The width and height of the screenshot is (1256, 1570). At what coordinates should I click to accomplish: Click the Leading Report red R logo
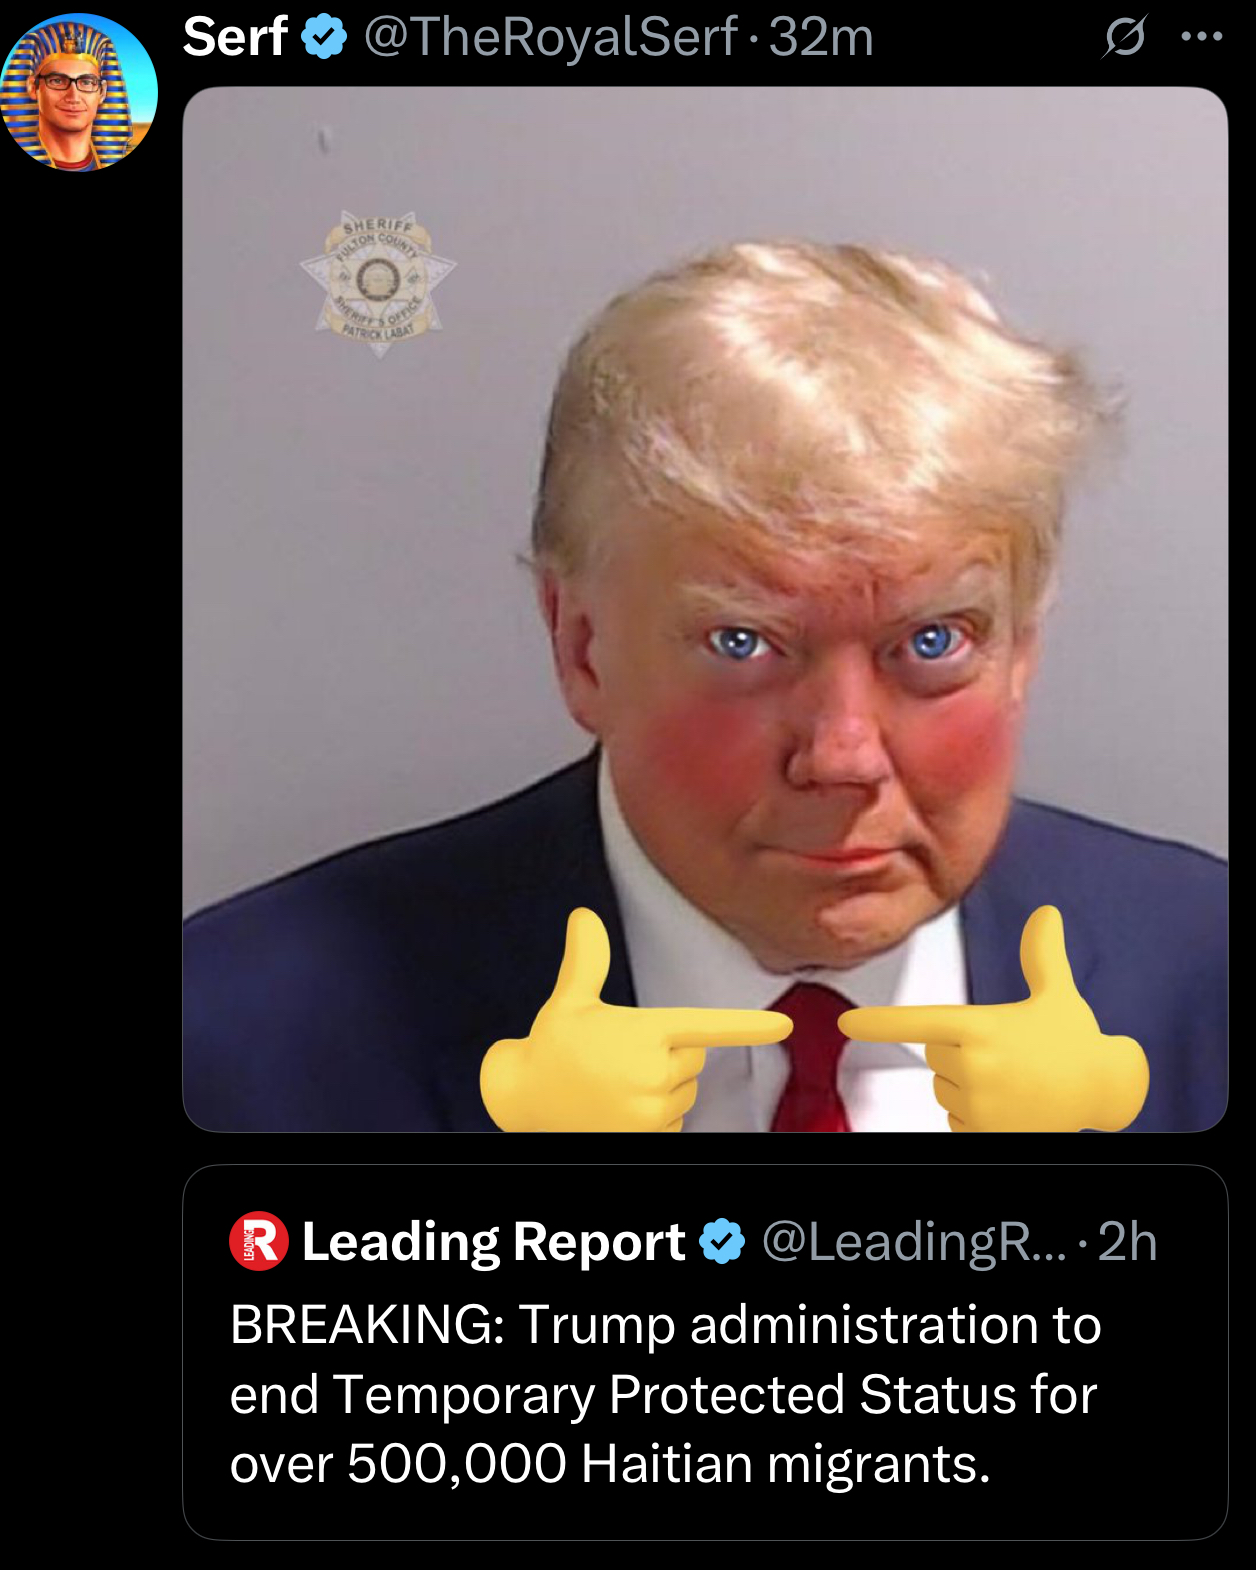pos(259,1241)
